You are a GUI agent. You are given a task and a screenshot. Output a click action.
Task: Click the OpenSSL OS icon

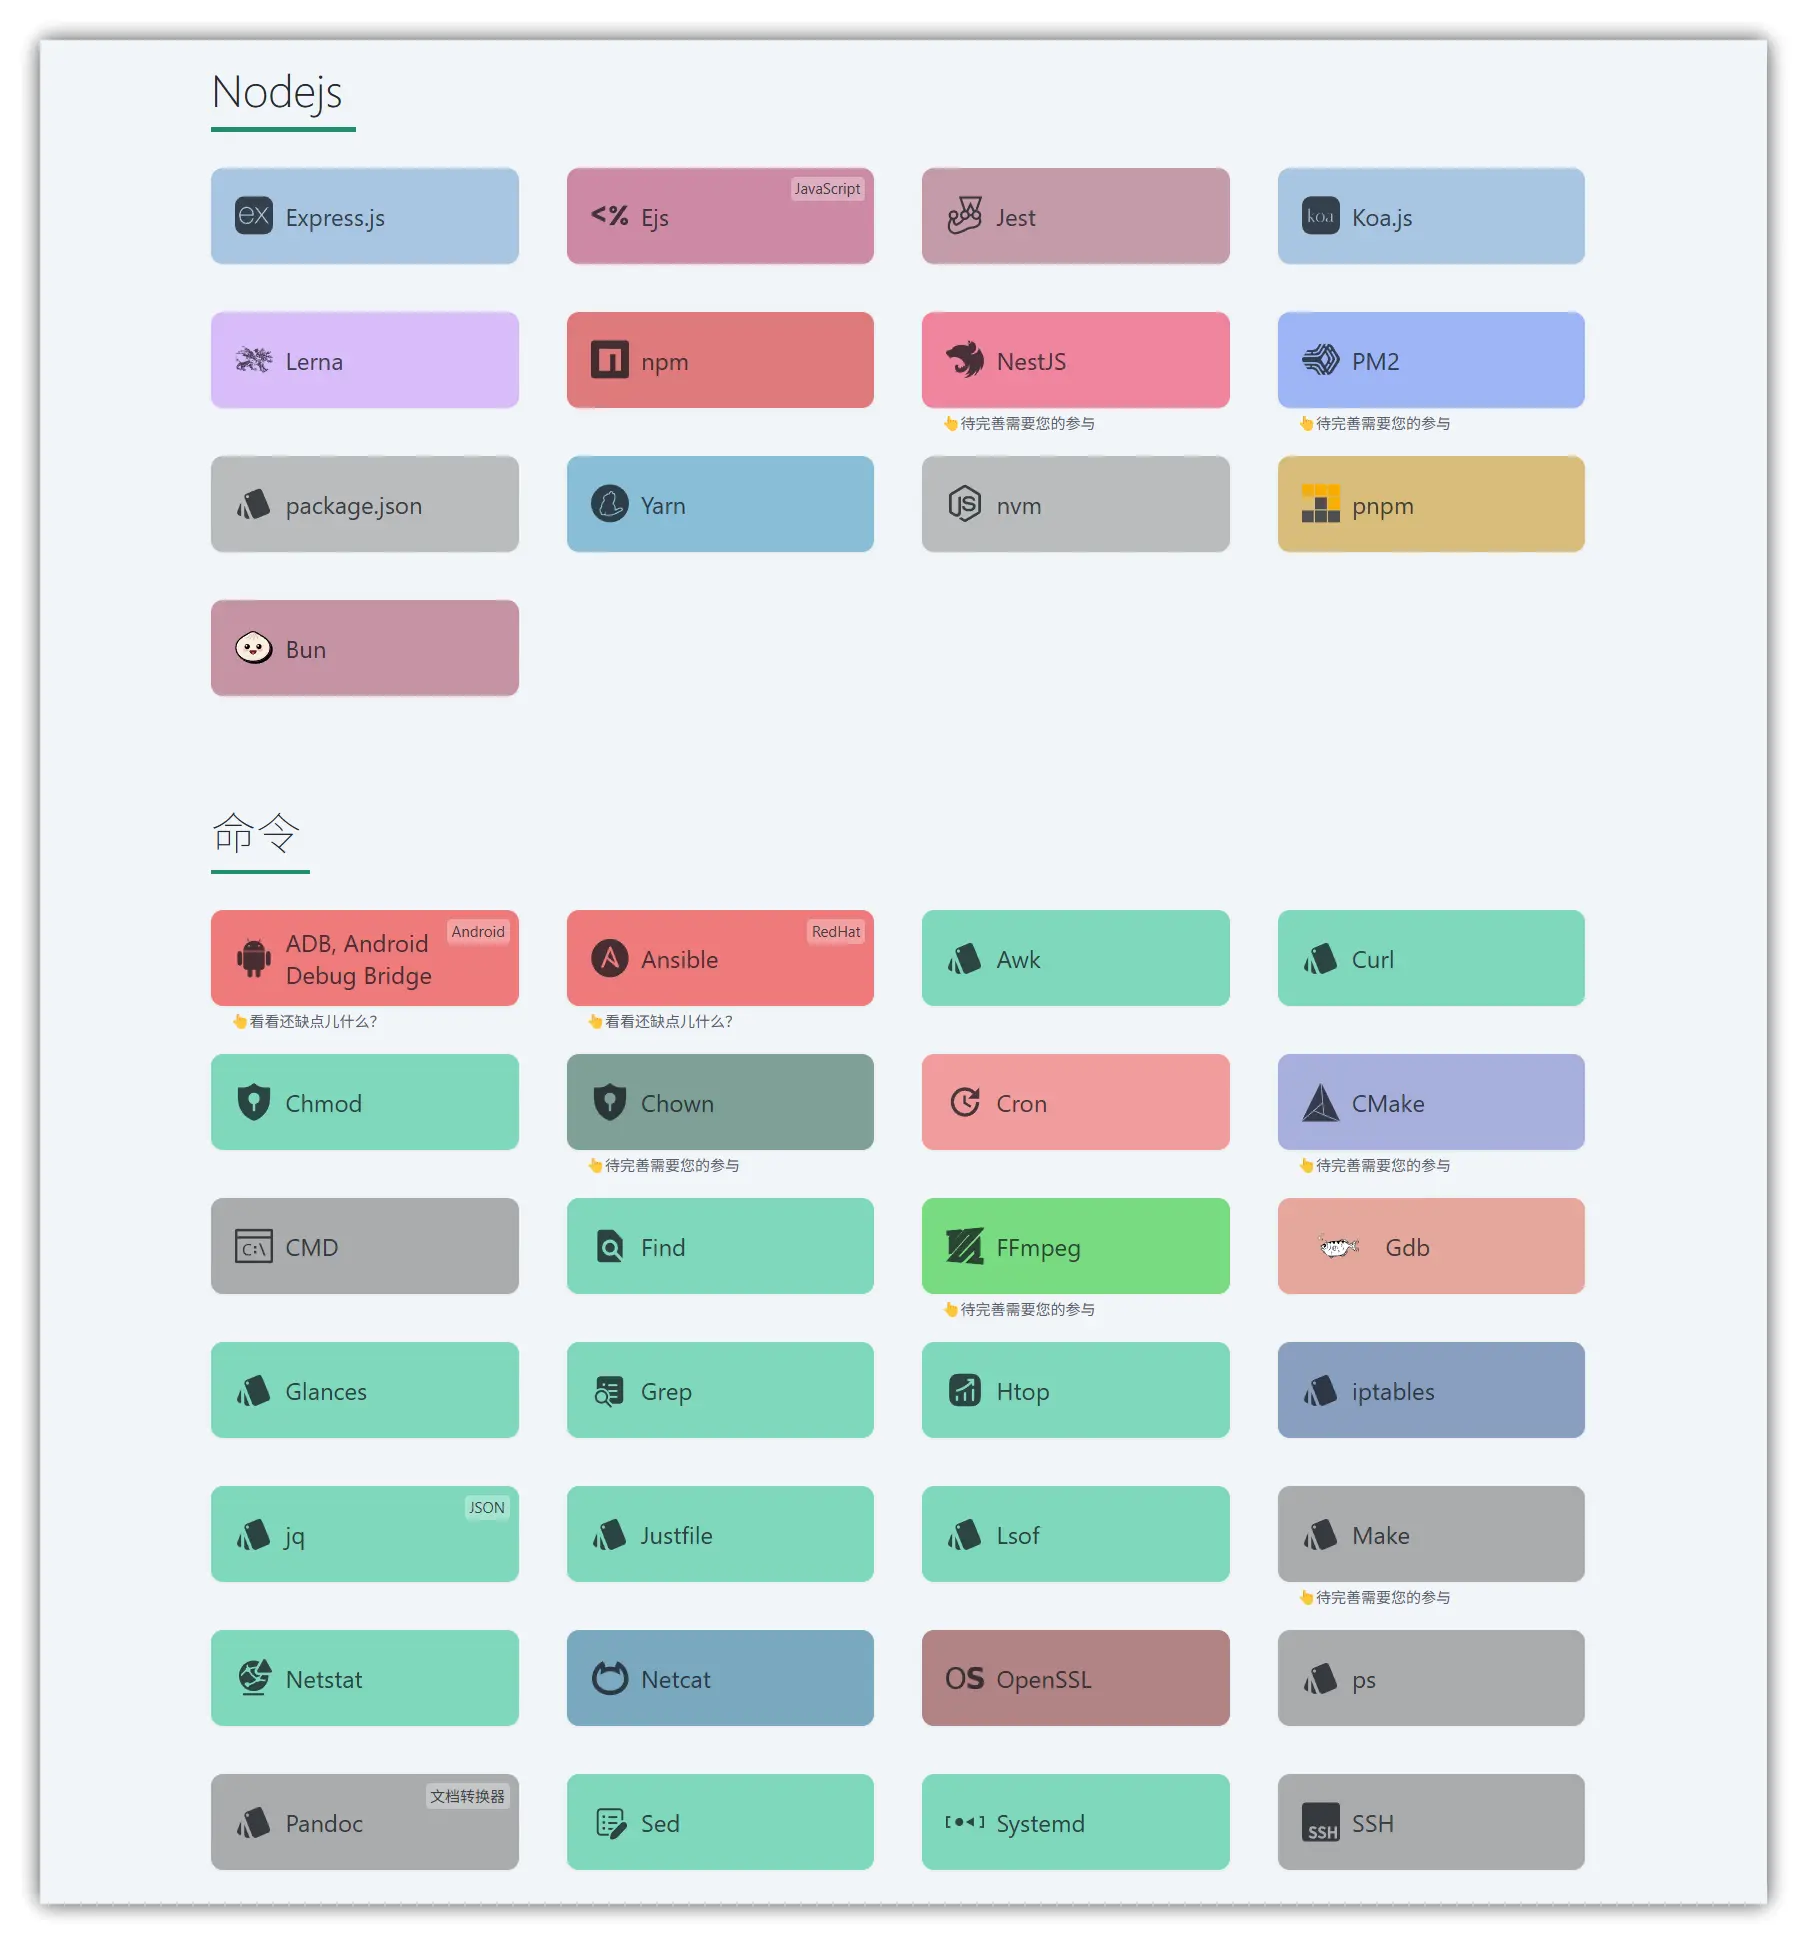click(964, 1678)
